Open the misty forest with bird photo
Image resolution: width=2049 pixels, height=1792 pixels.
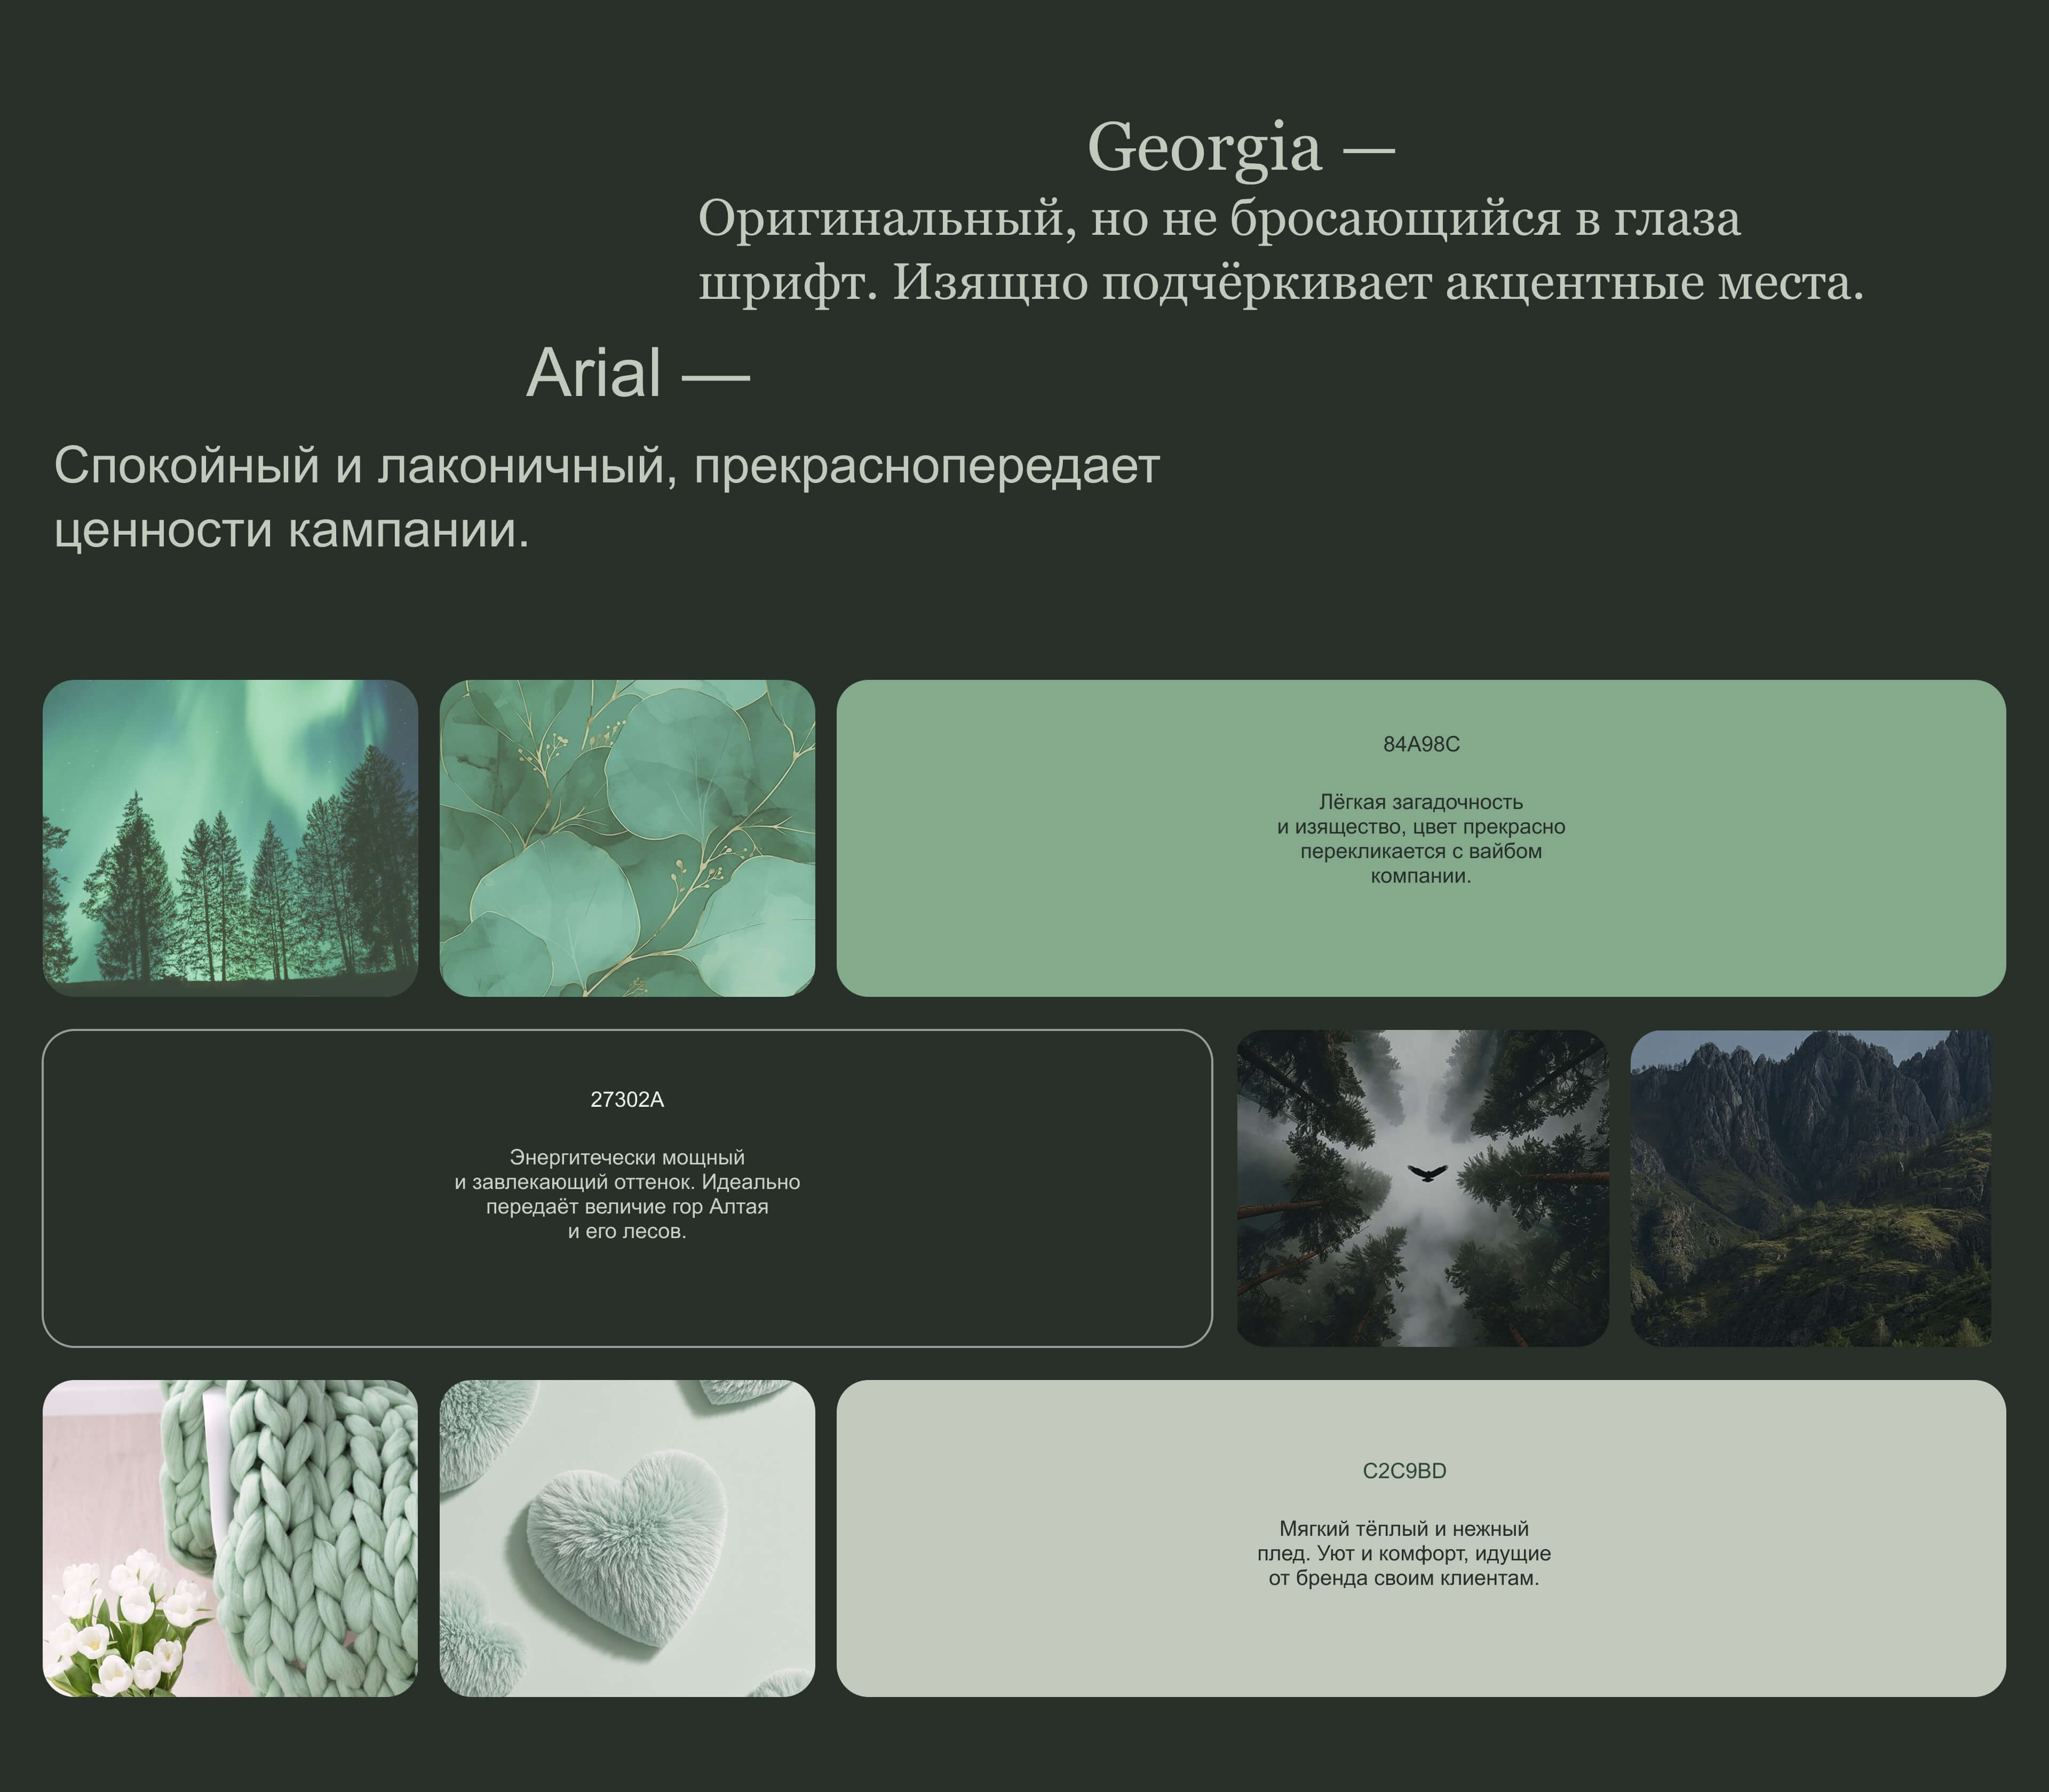pyautogui.click(x=1423, y=1188)
